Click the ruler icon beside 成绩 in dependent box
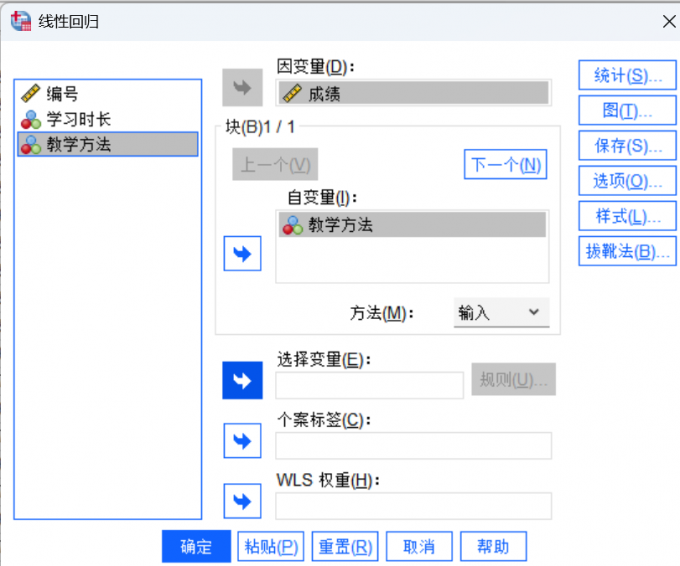 [x=292, y=93]
